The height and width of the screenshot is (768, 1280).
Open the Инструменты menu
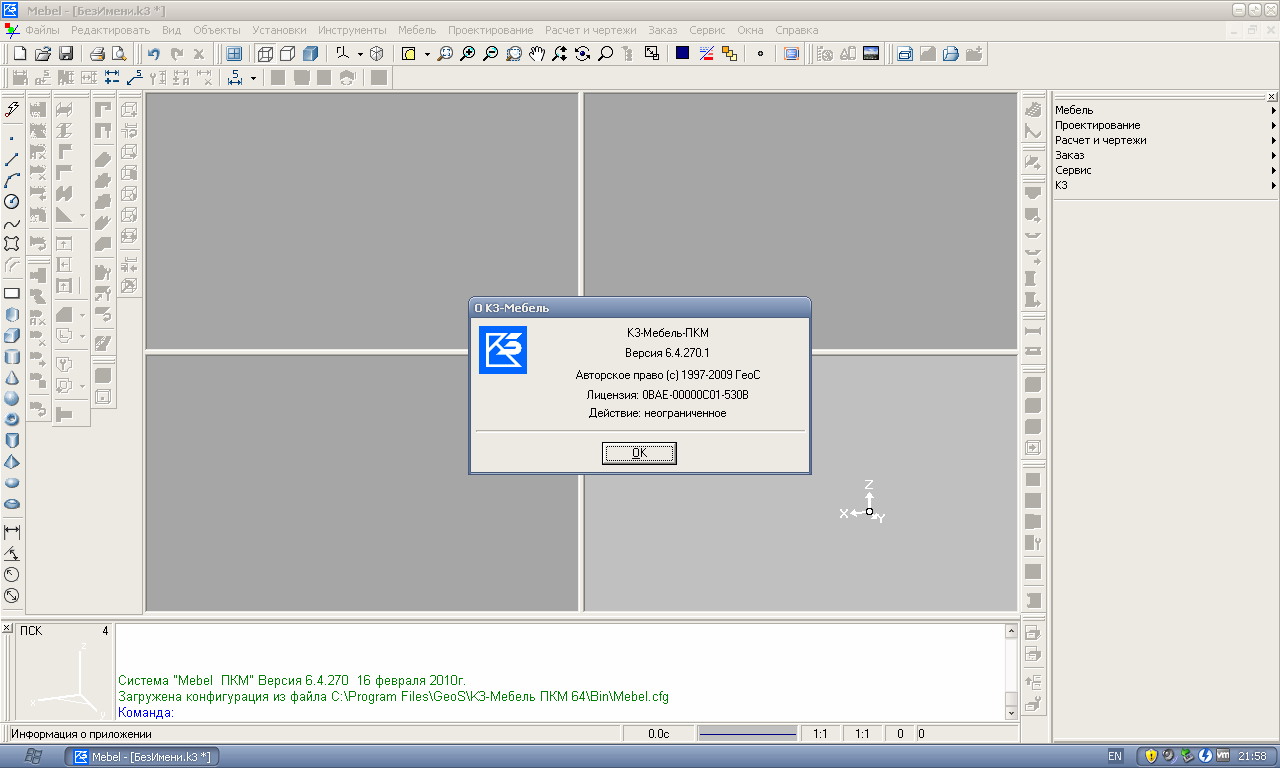tap(353, 30)
